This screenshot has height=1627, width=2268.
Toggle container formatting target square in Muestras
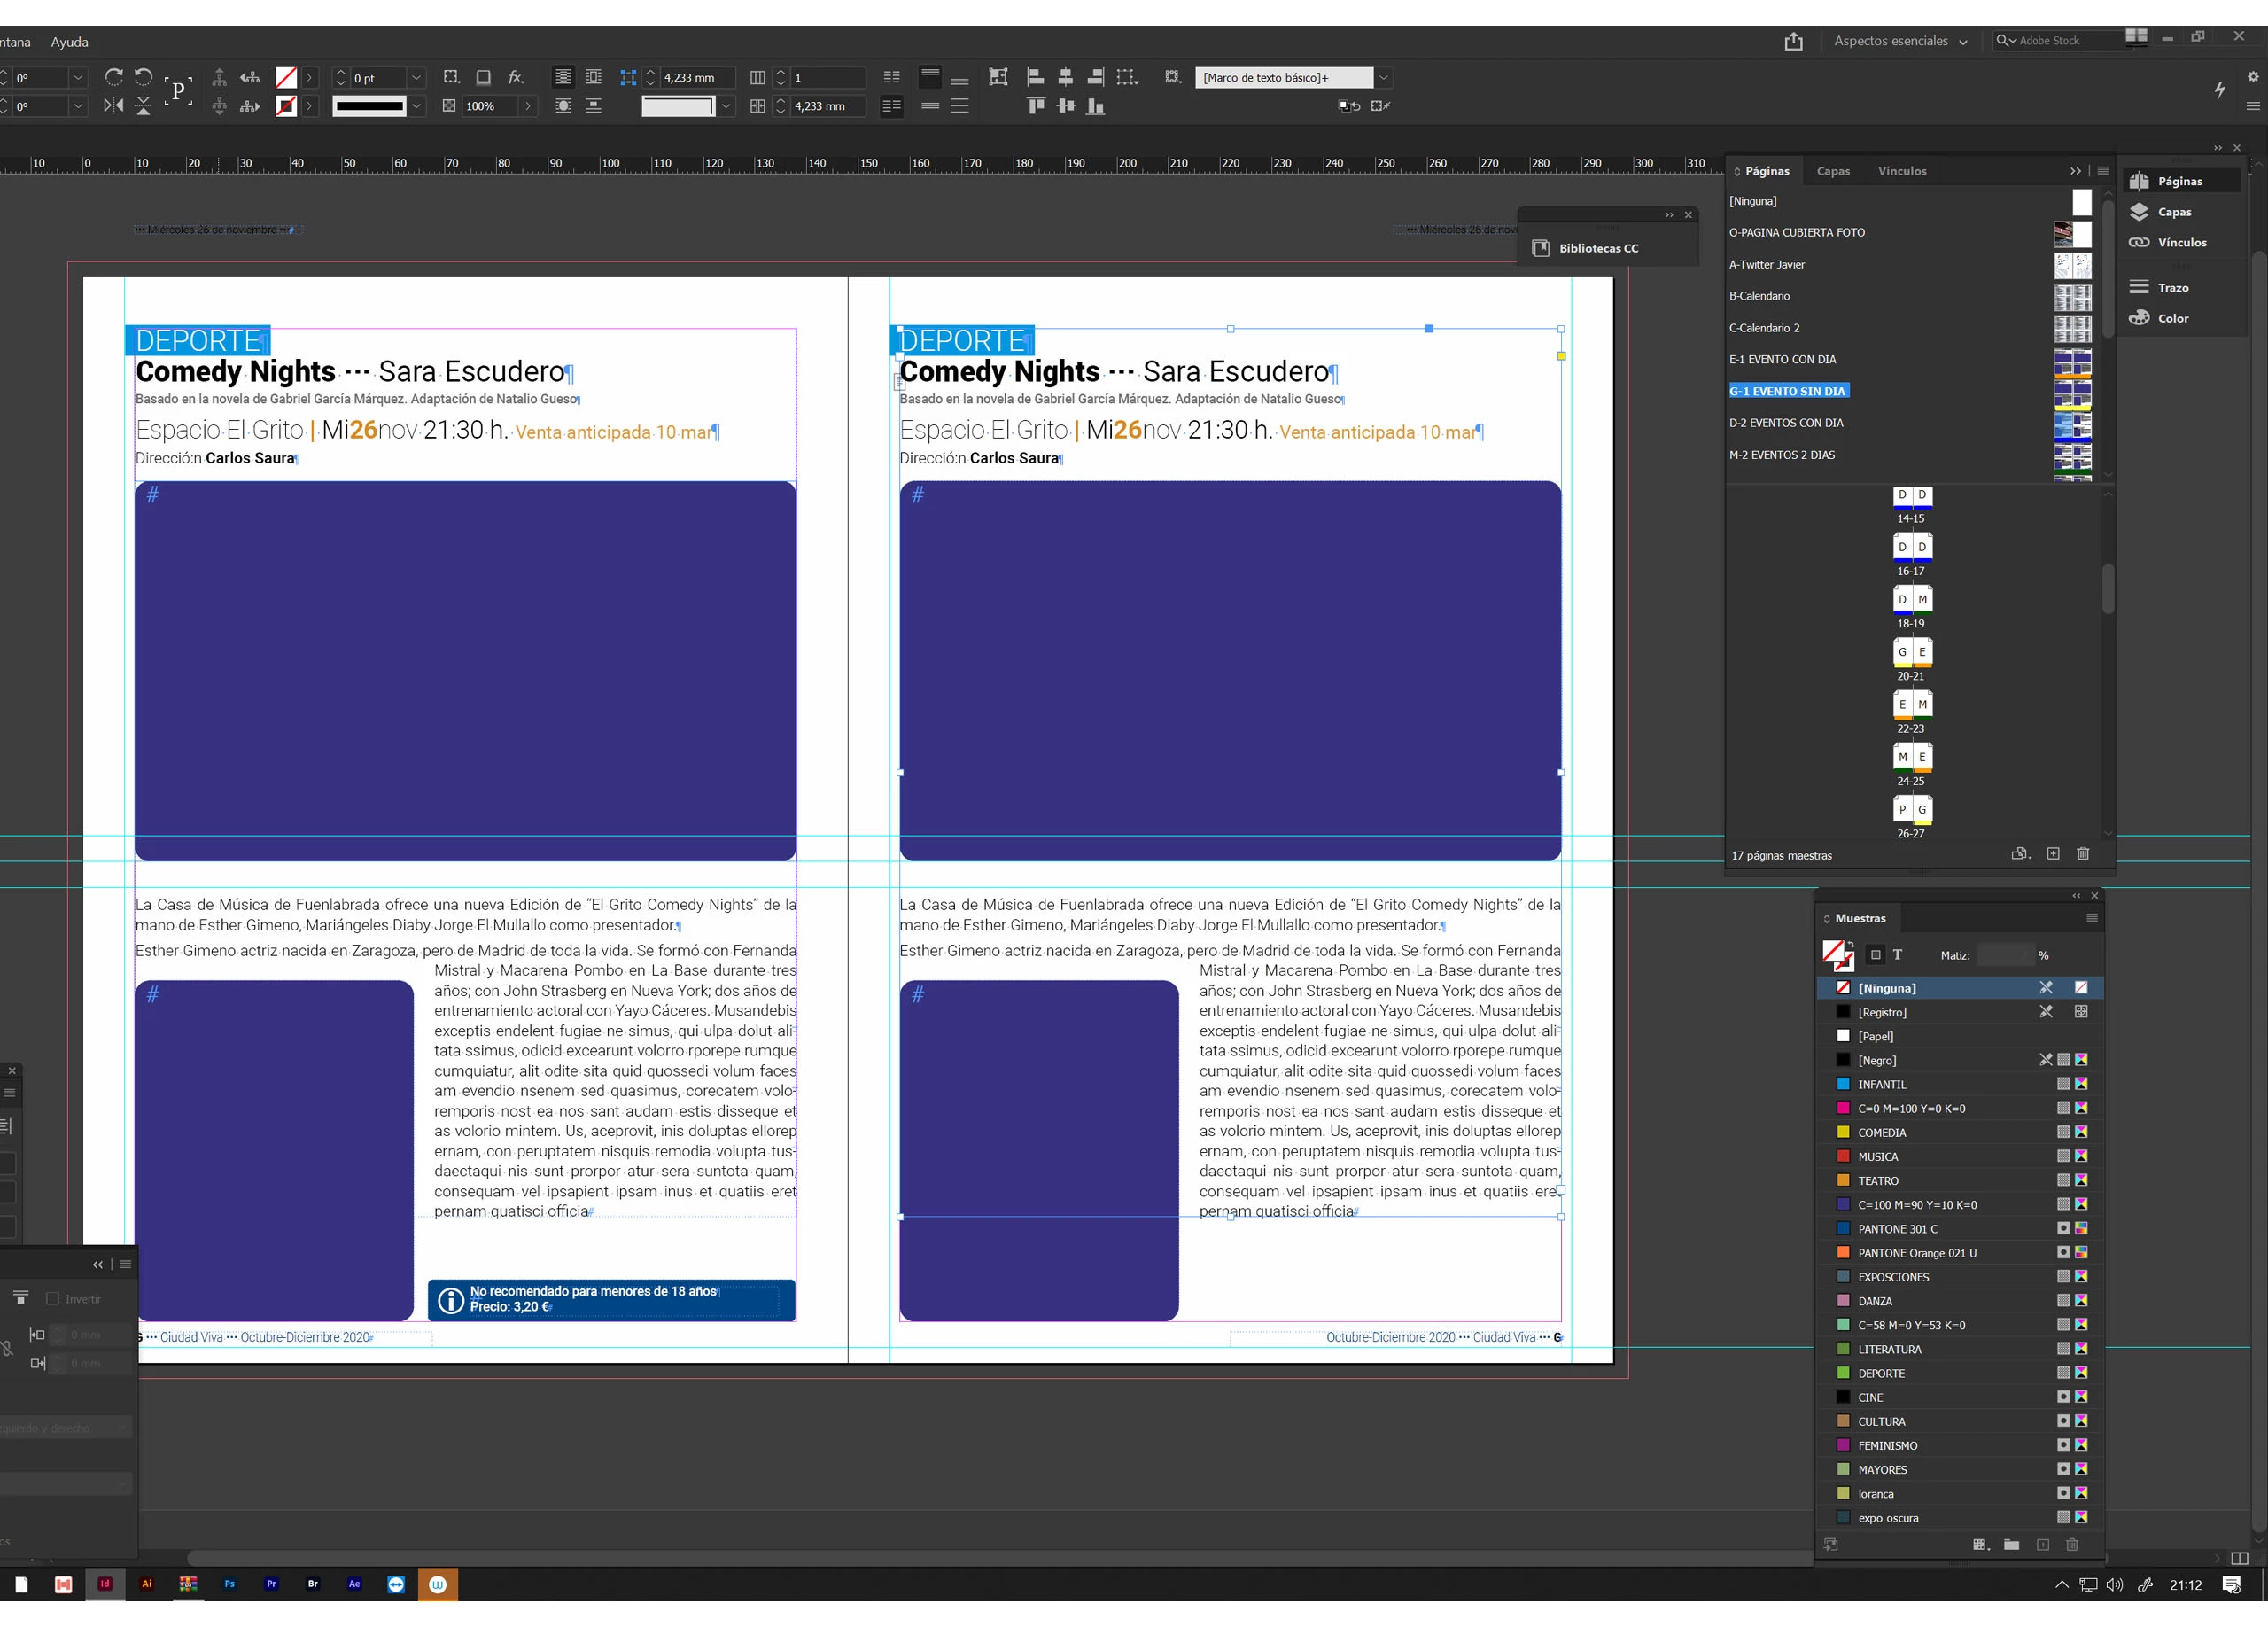coord(1876,955)
